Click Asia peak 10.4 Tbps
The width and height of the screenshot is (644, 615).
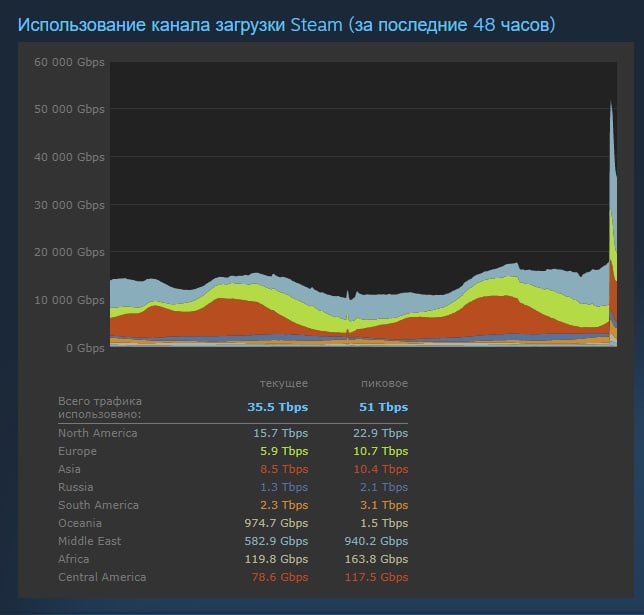pyautogui.click(x=381, y=469)
